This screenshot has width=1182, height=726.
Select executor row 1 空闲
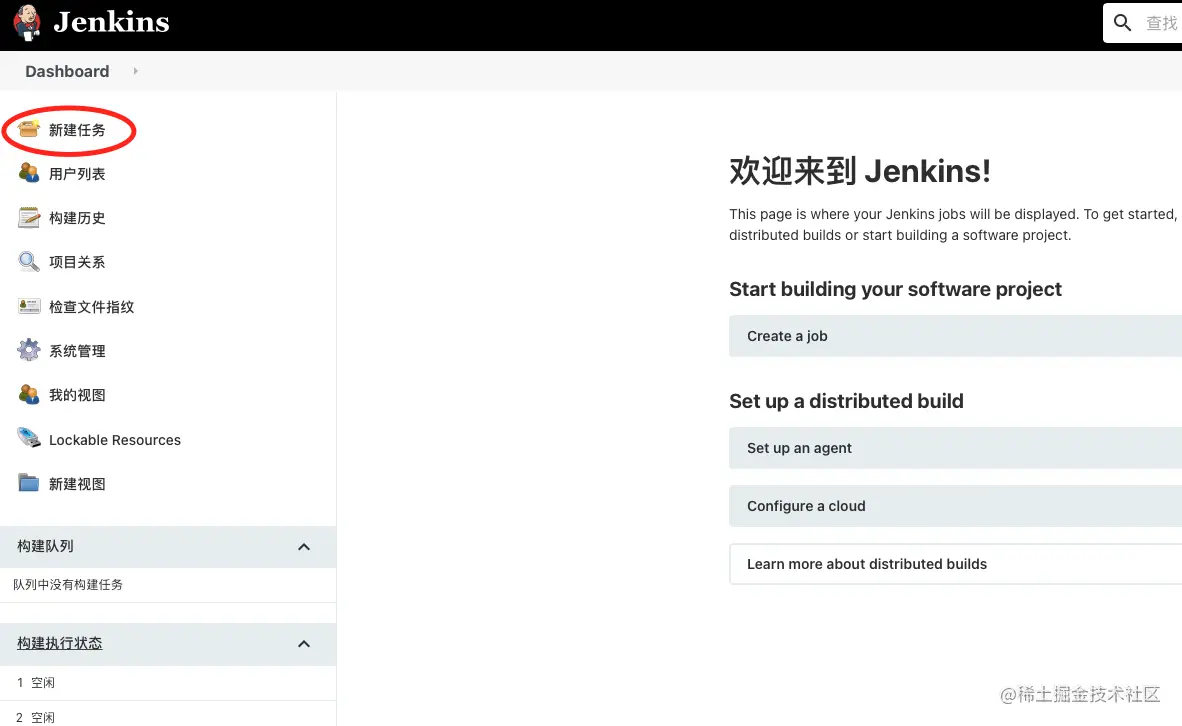(x=168, y=683)
